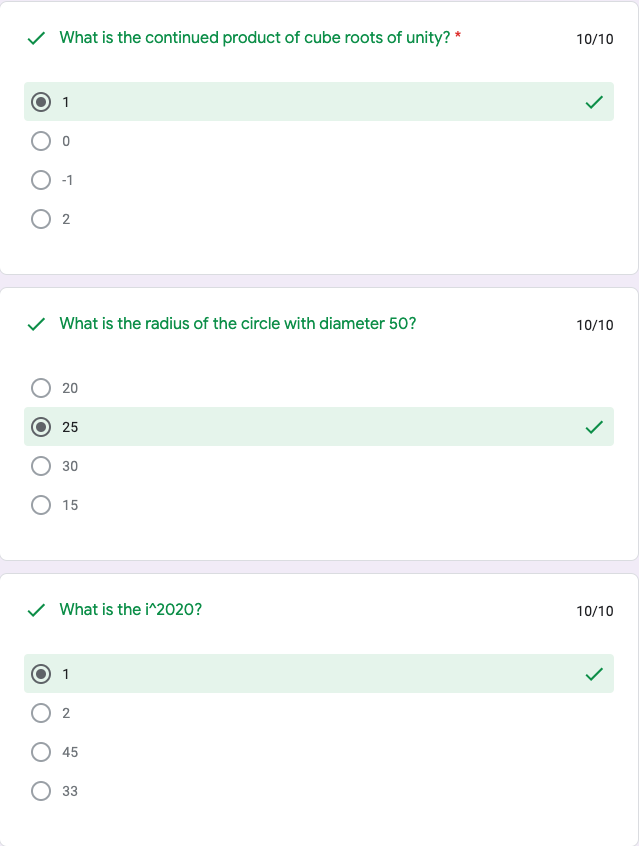Click correct-answer tick in the 25 answer row
The width and height of the screenshot is (639, 846).
click(594, 427)
